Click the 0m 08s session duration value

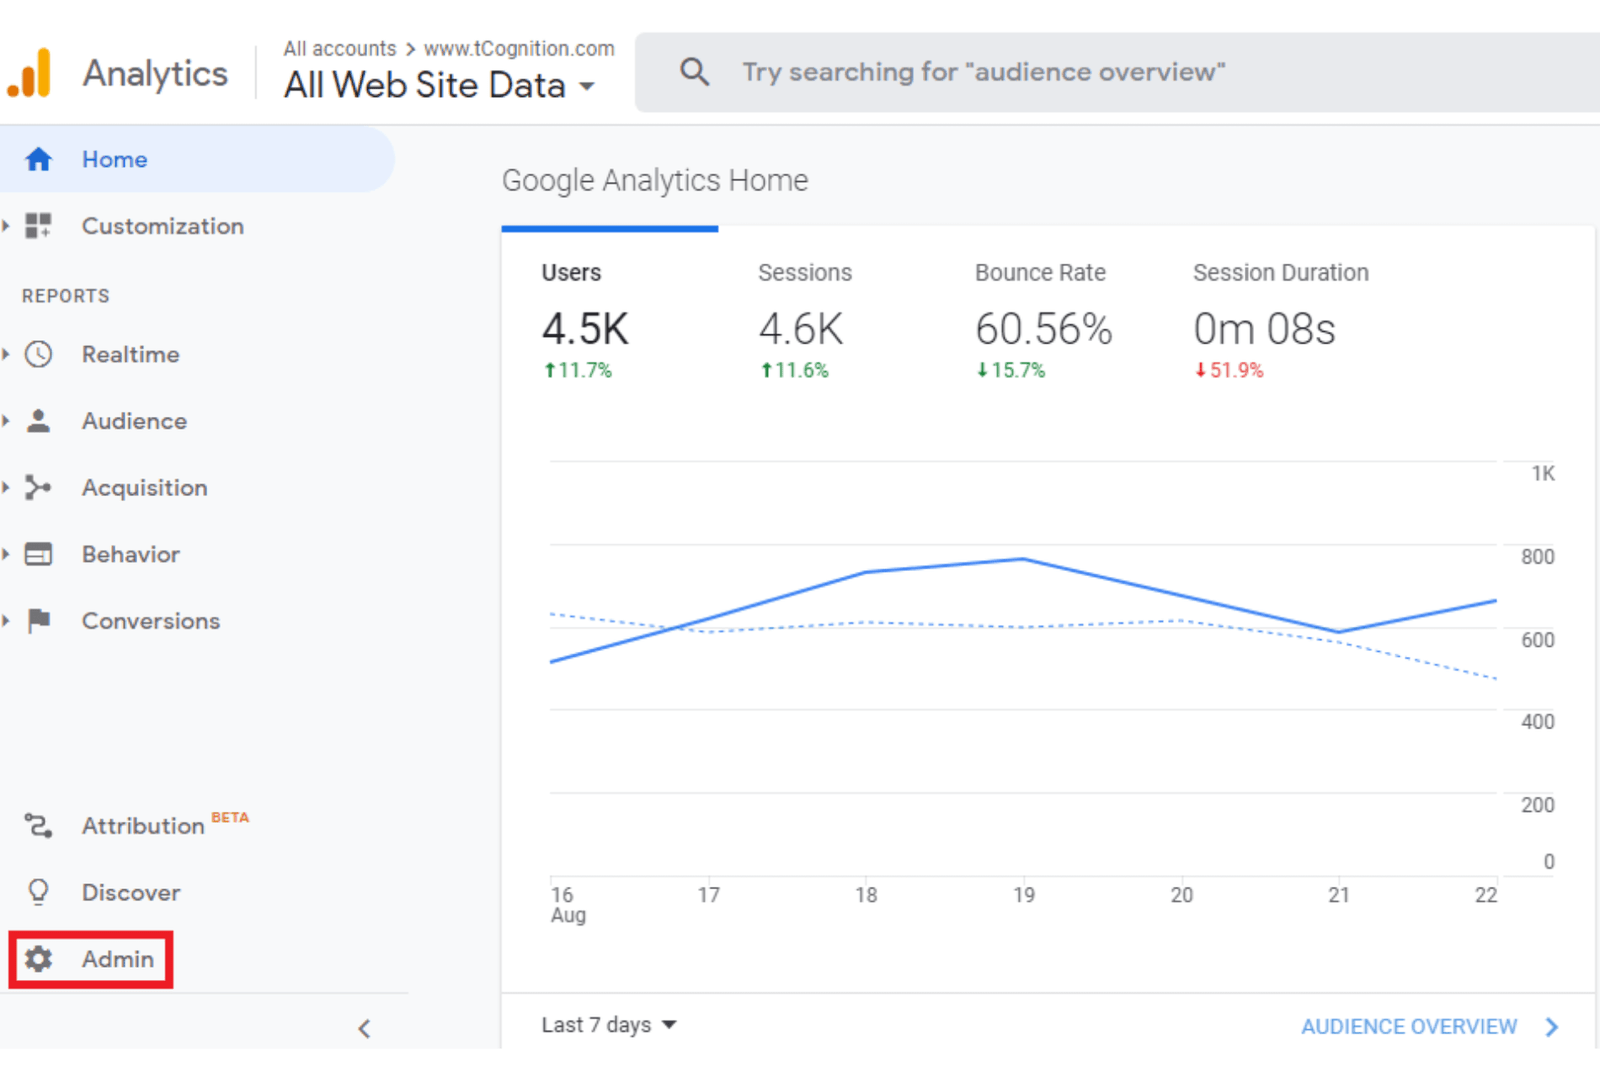coord(1264,329)
